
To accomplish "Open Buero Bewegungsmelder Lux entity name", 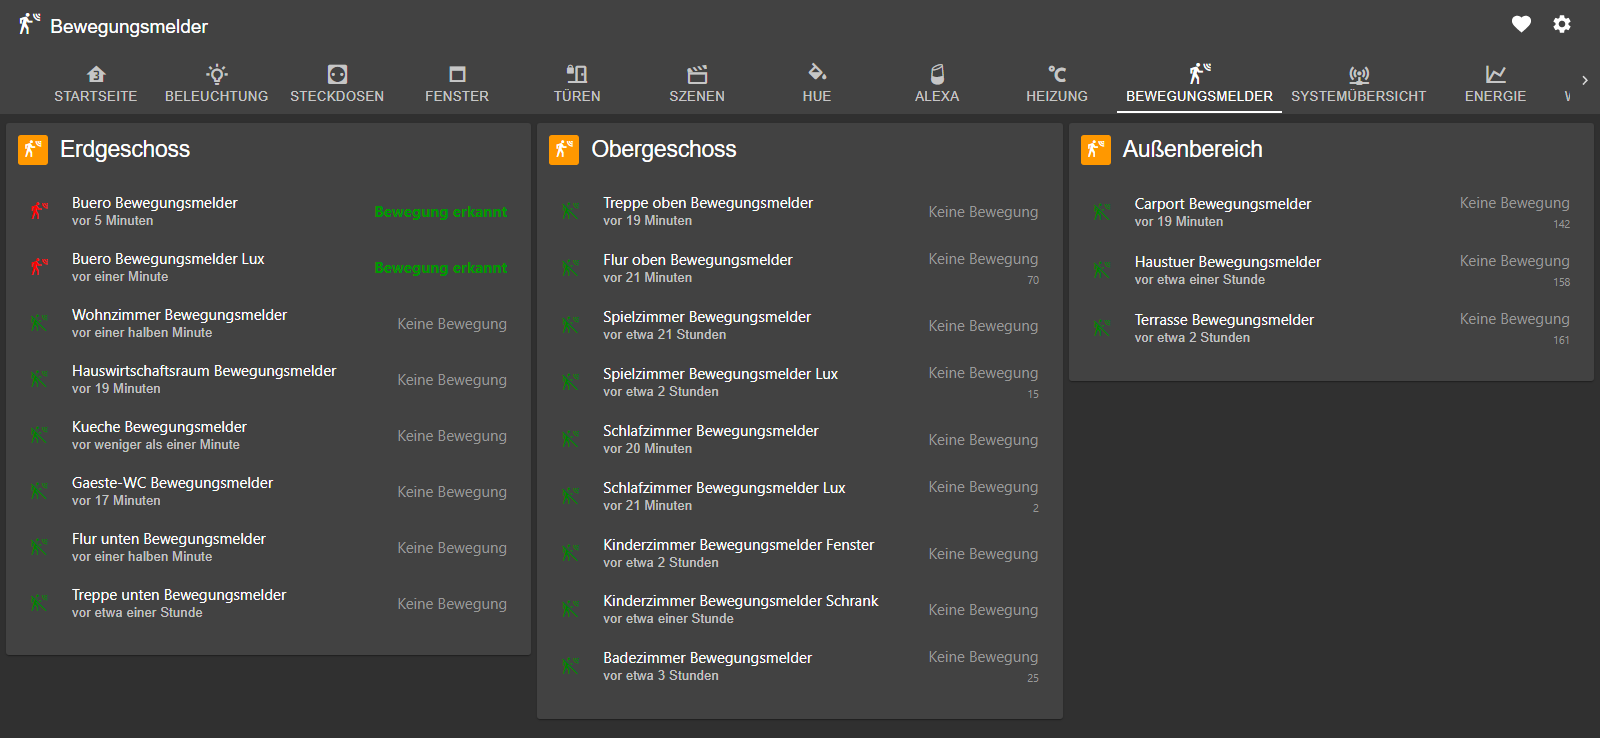I will [168, 259].
